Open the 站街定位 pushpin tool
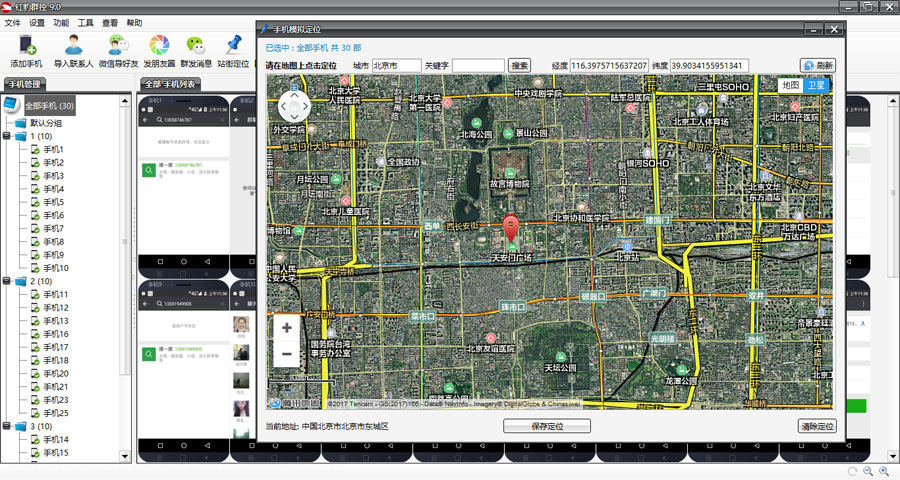The image size is (900, 480). click(x=233, y=51)
